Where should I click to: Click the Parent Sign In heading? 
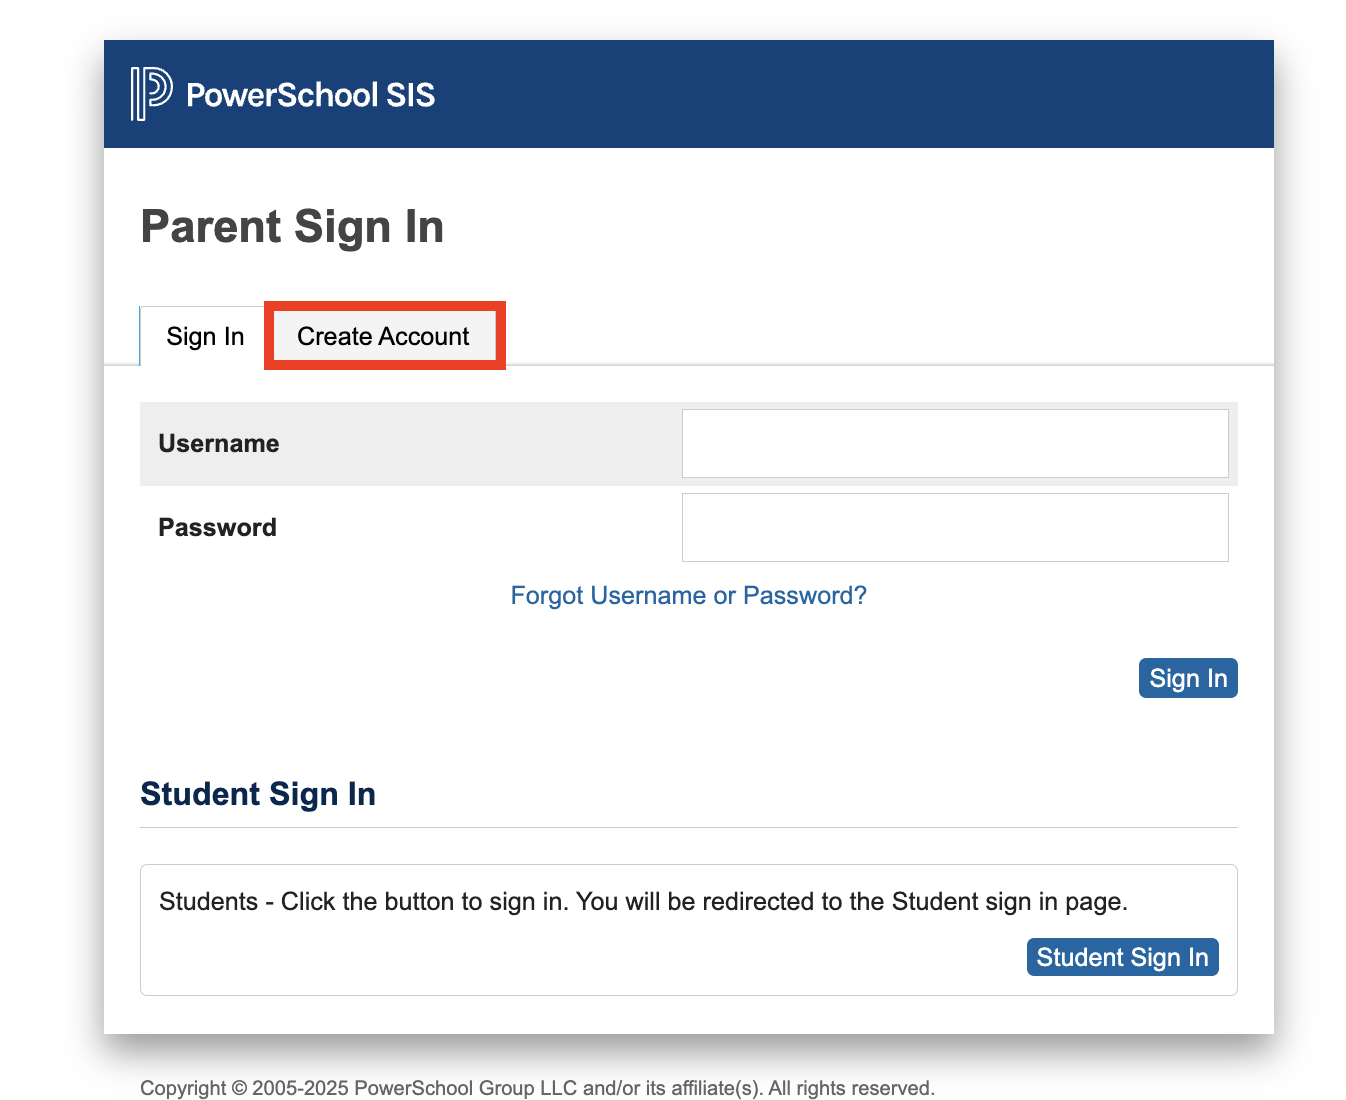coord(292,227)
